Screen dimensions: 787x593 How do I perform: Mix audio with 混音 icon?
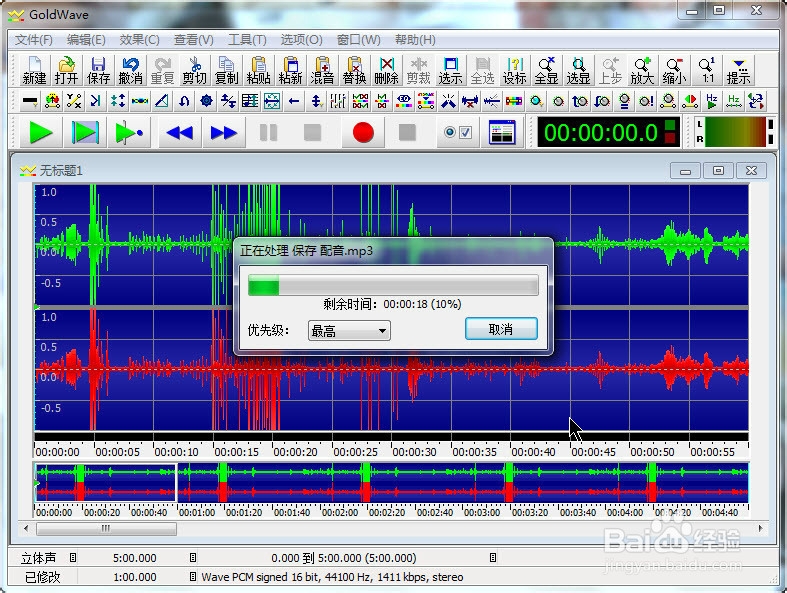click(322, 70)
